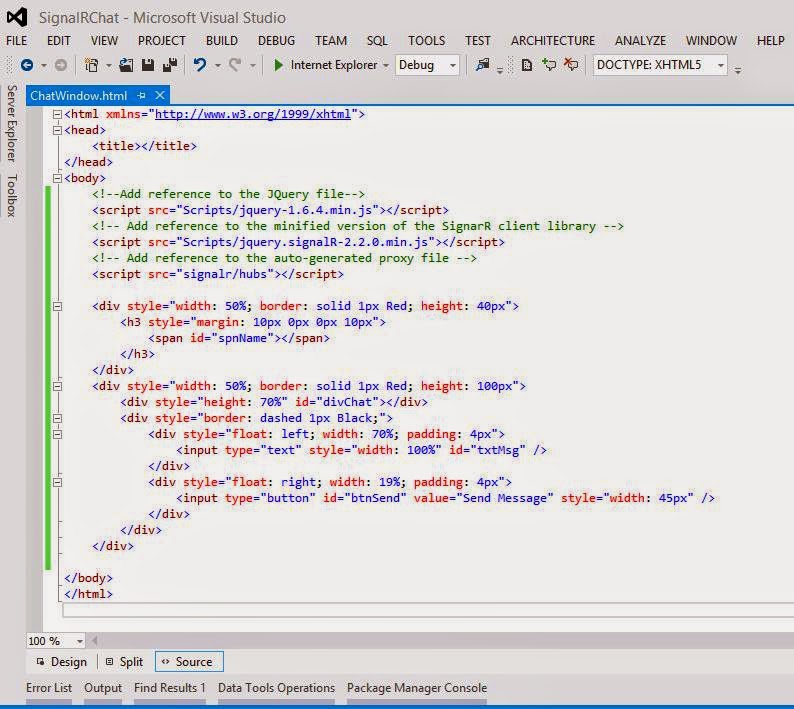Image resolution: width=794 pixels, height=709 pixels.
Task: Click the Visual Studio logo icon
Action: pyautogui.click(x=17, y=17)
